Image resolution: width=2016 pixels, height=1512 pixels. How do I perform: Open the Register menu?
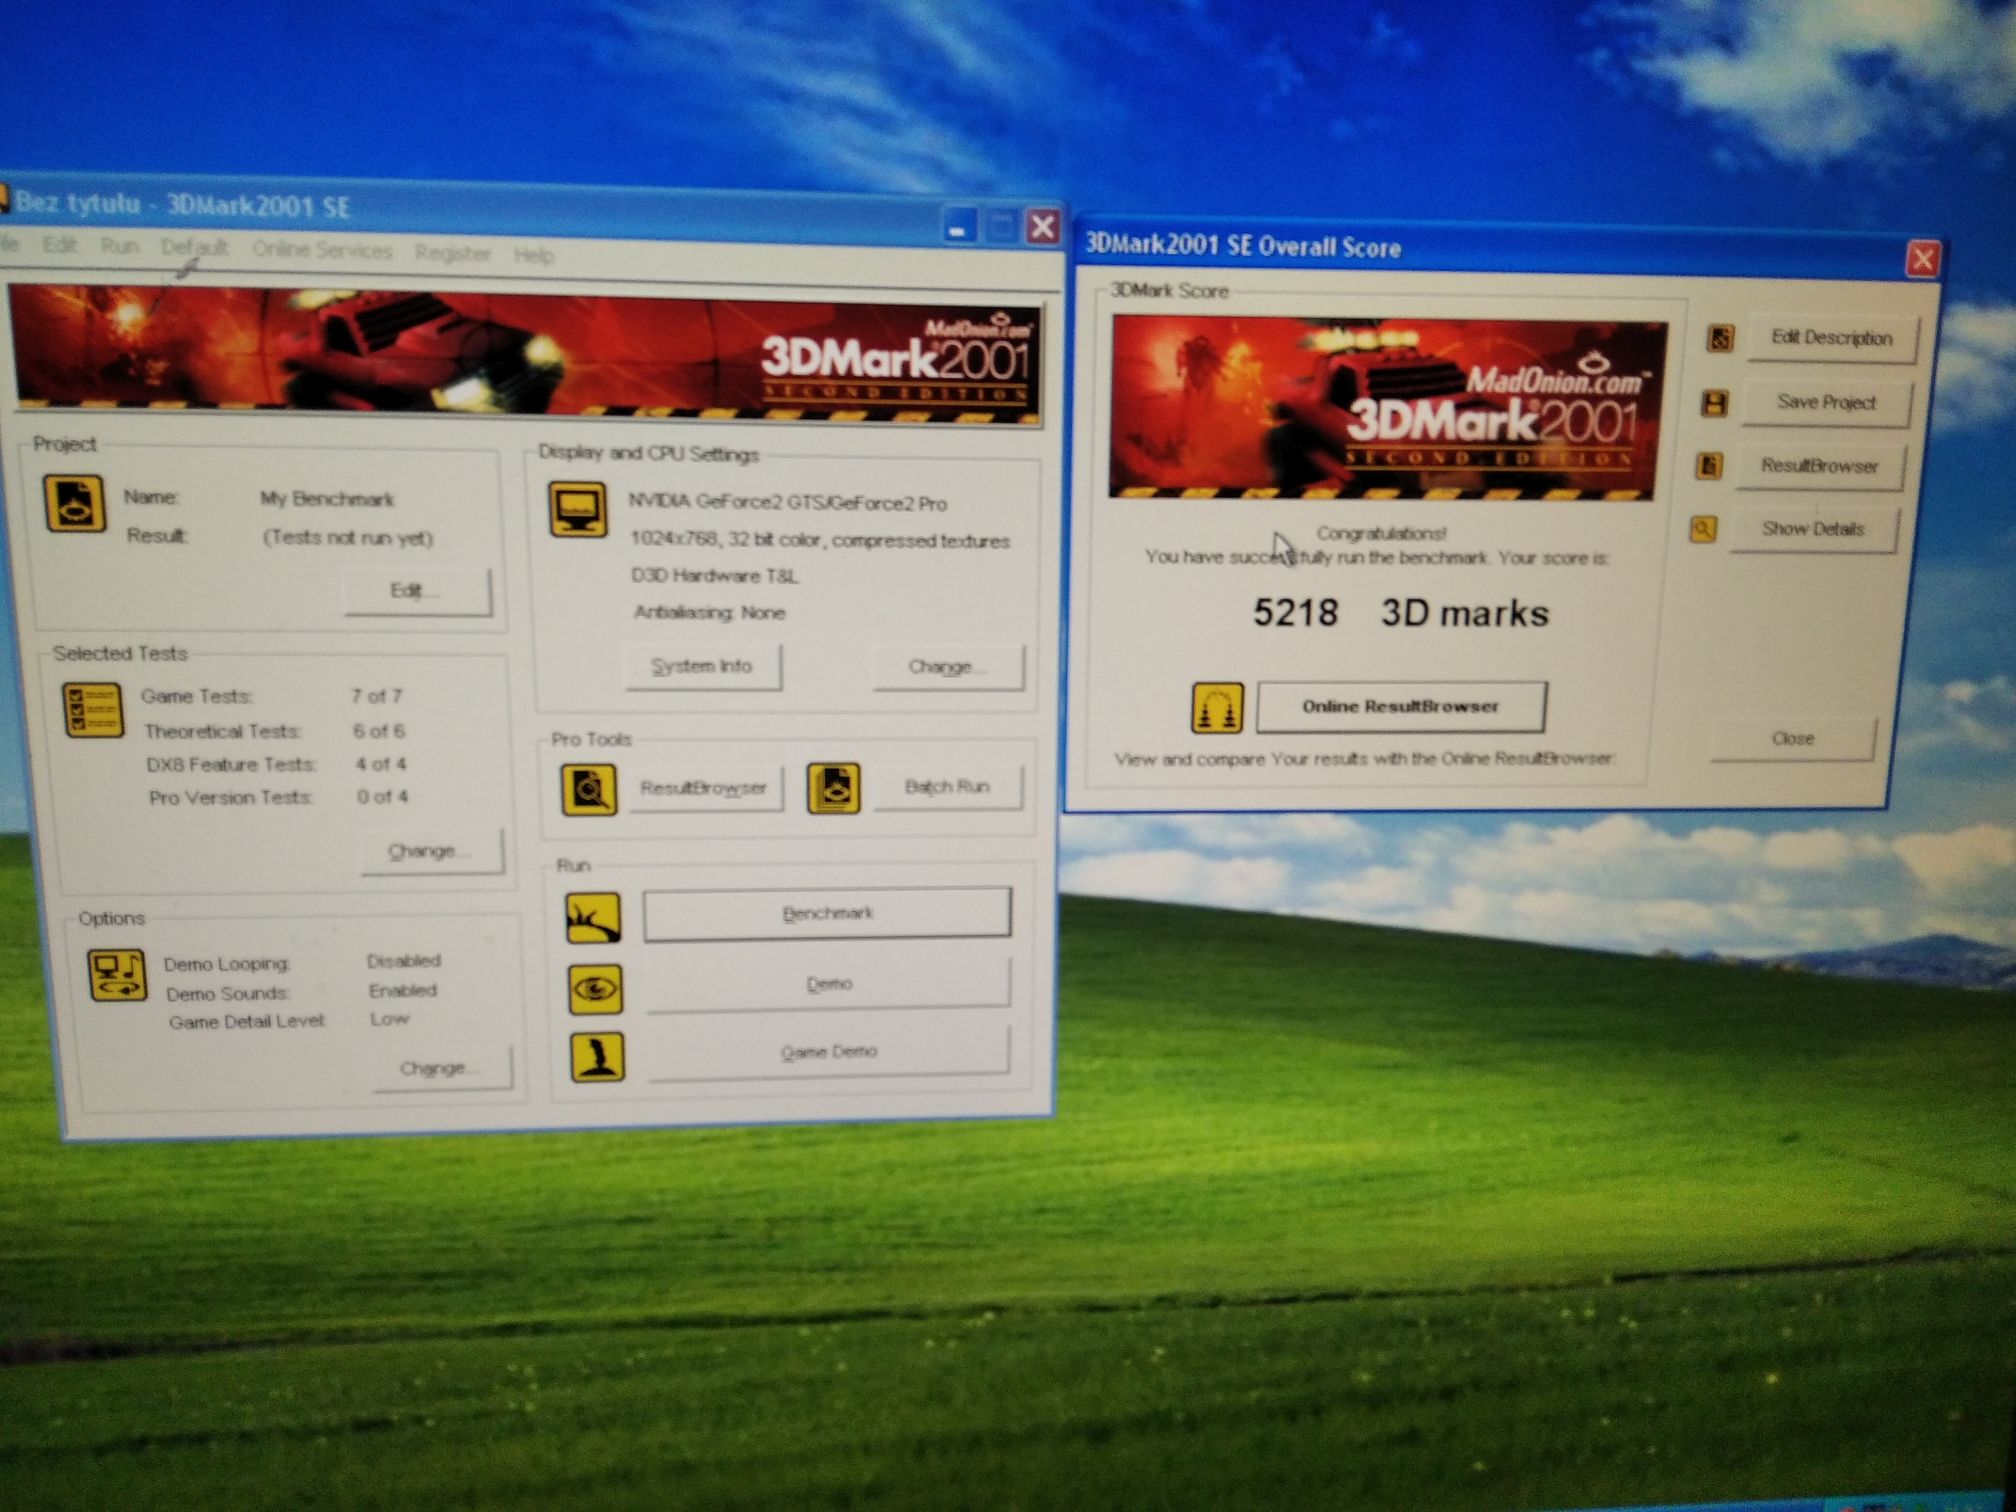tap(453, 253)
